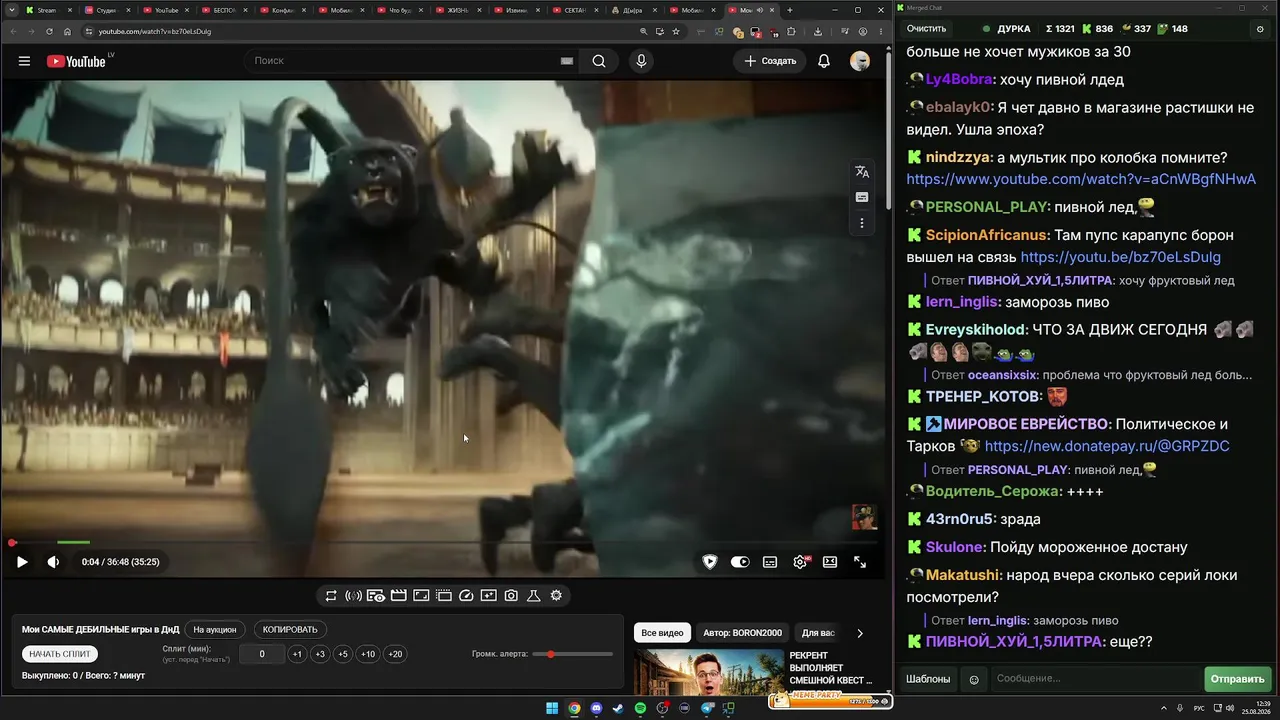Bookmark this page with the star icon

[x=676, y=31]
